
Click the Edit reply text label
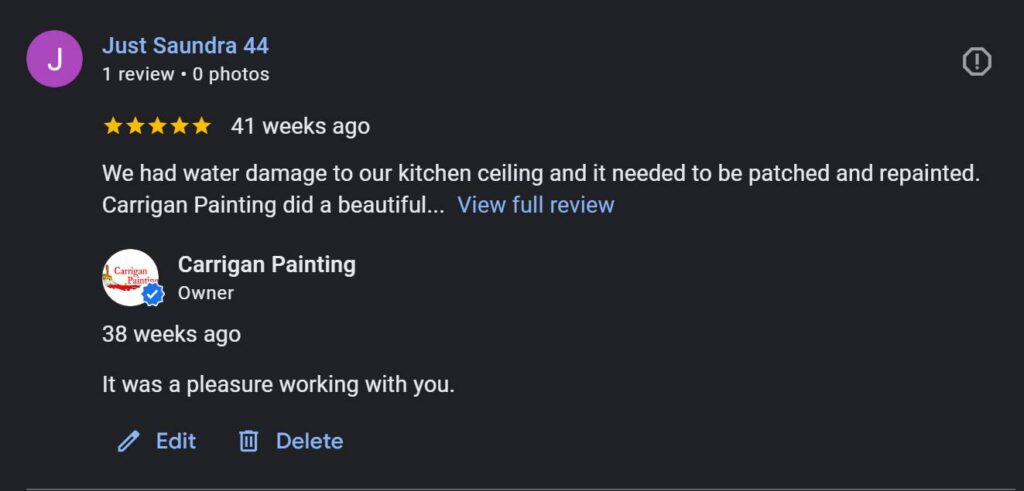point(176,441)
